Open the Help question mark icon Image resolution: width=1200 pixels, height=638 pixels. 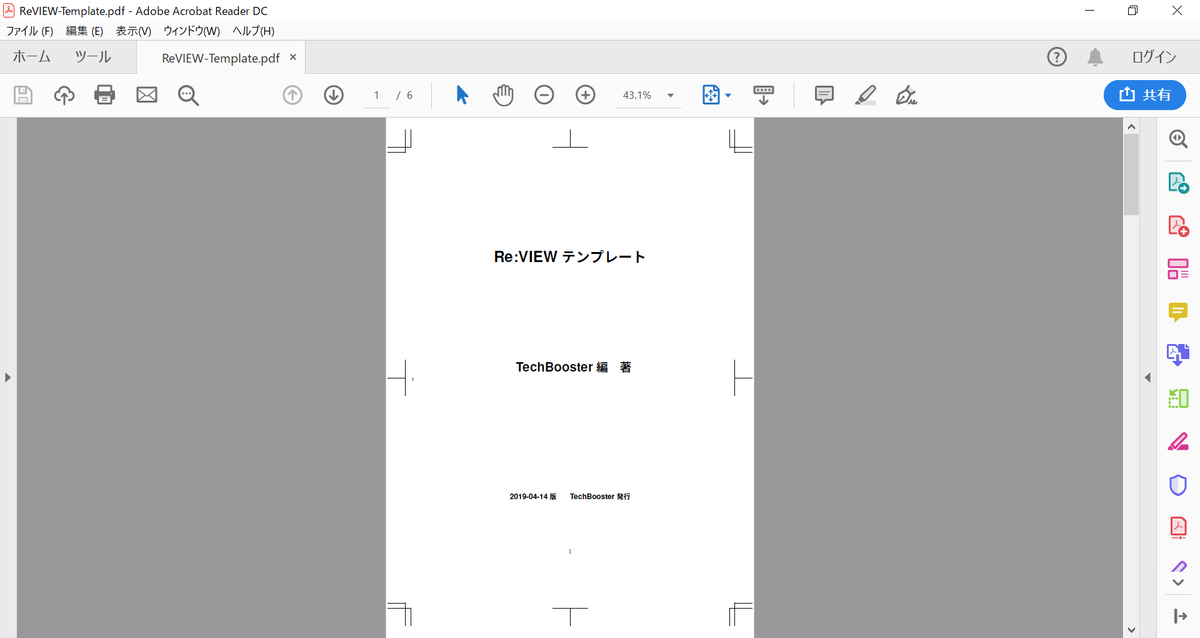point(1057,57)
